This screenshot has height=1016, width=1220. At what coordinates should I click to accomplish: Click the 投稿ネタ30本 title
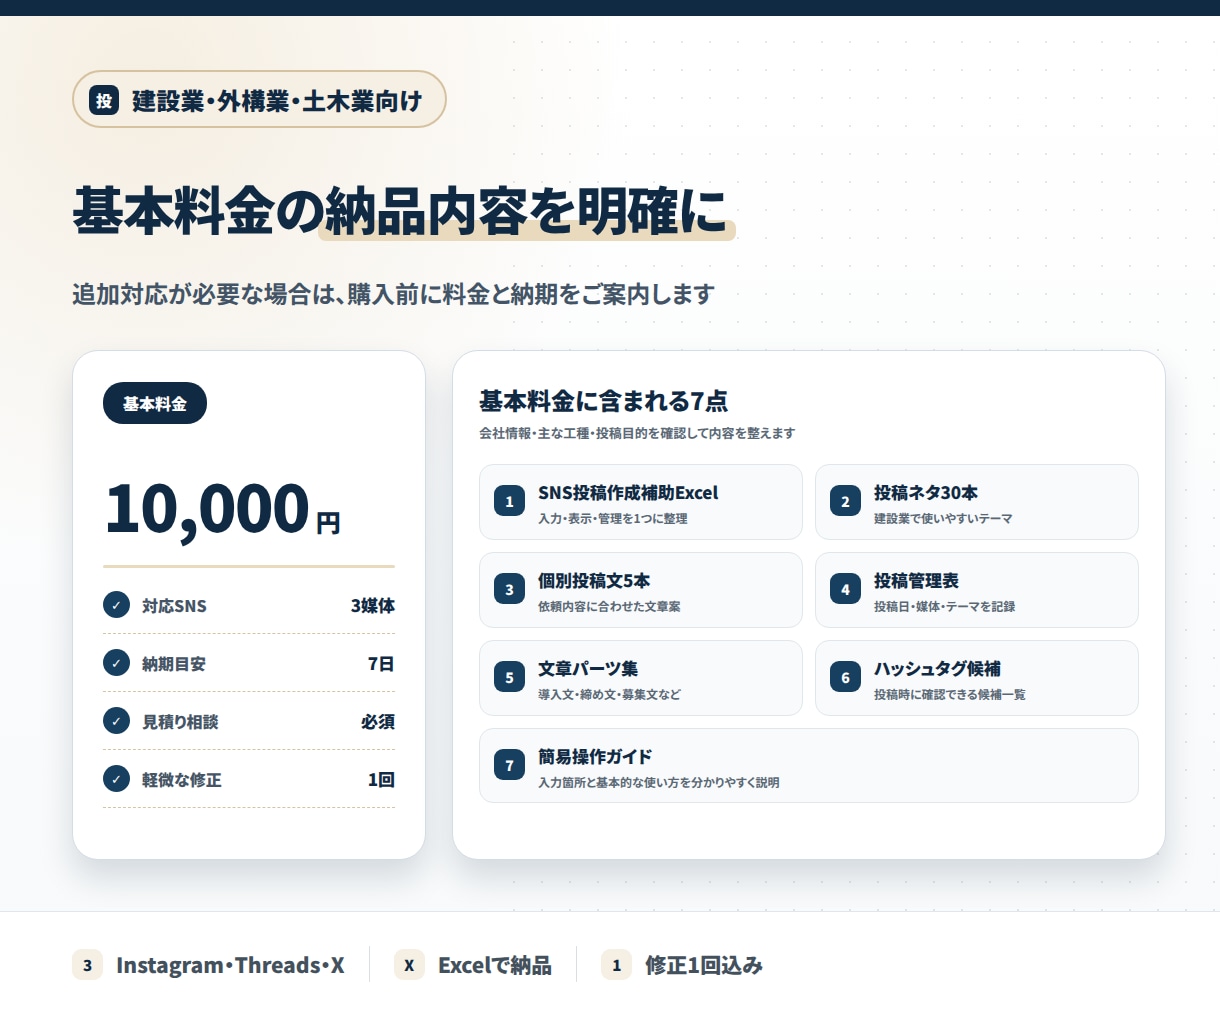[926, 493]
